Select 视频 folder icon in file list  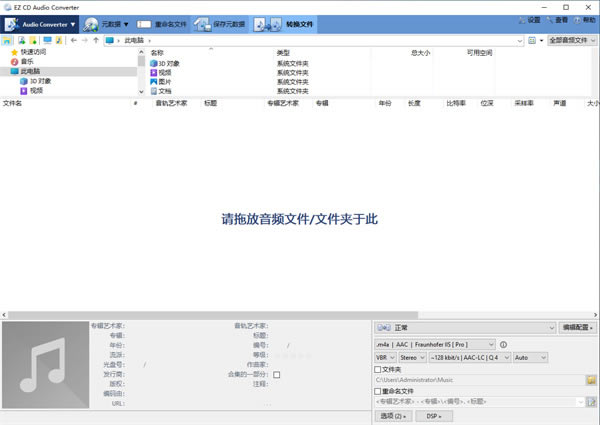153,73
